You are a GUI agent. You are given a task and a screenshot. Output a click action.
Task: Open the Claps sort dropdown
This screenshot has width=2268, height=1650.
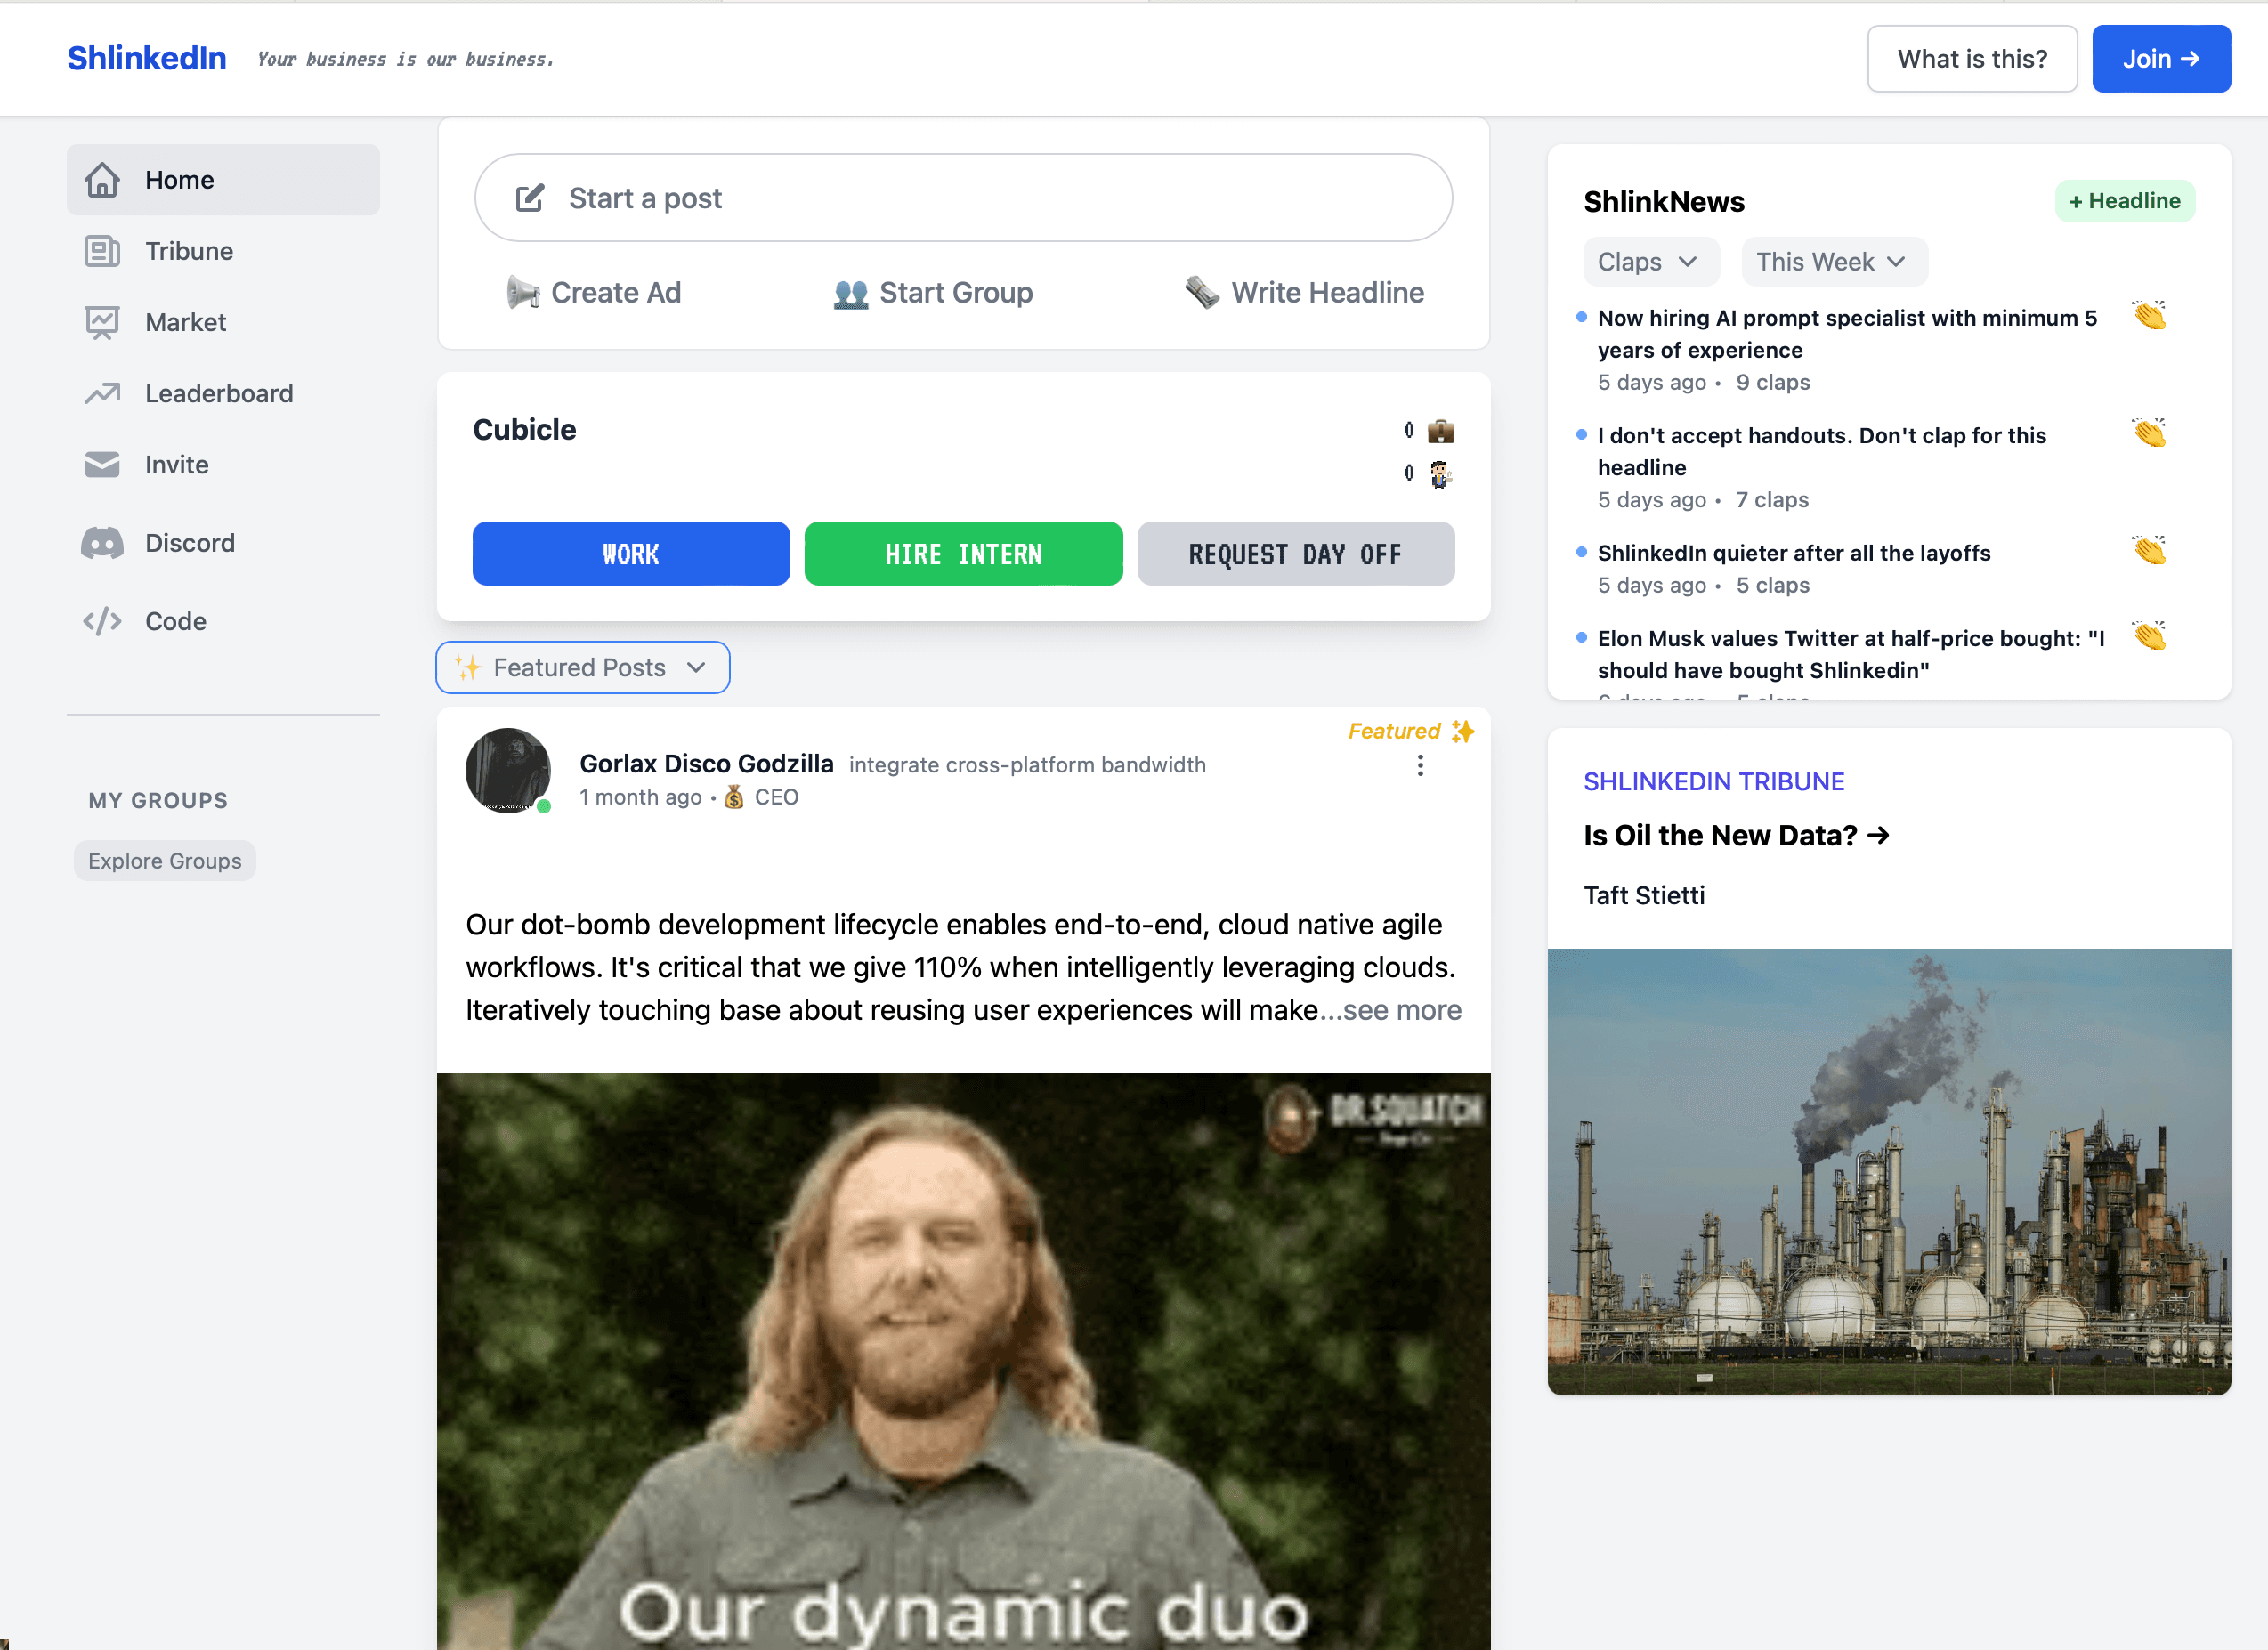click(x=1650, y=262)
